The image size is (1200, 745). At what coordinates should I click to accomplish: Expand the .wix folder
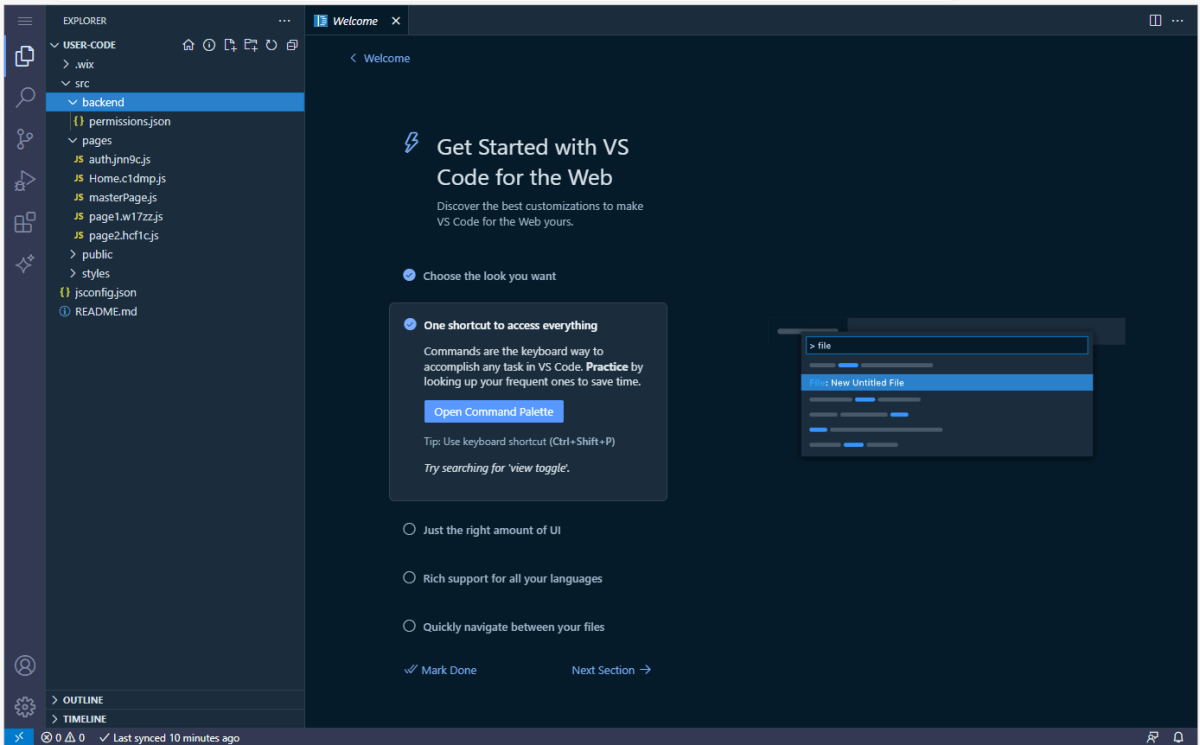175,64
